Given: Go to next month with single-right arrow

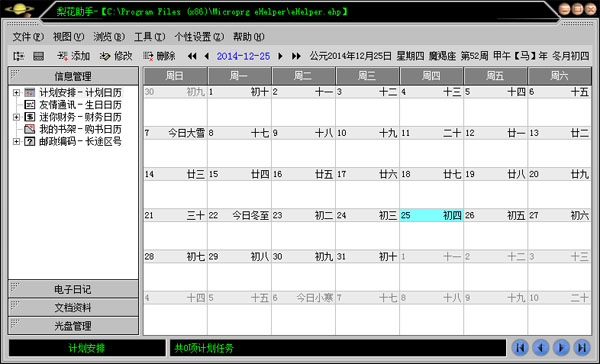Looking at the screenshot, I should point(280,56).
